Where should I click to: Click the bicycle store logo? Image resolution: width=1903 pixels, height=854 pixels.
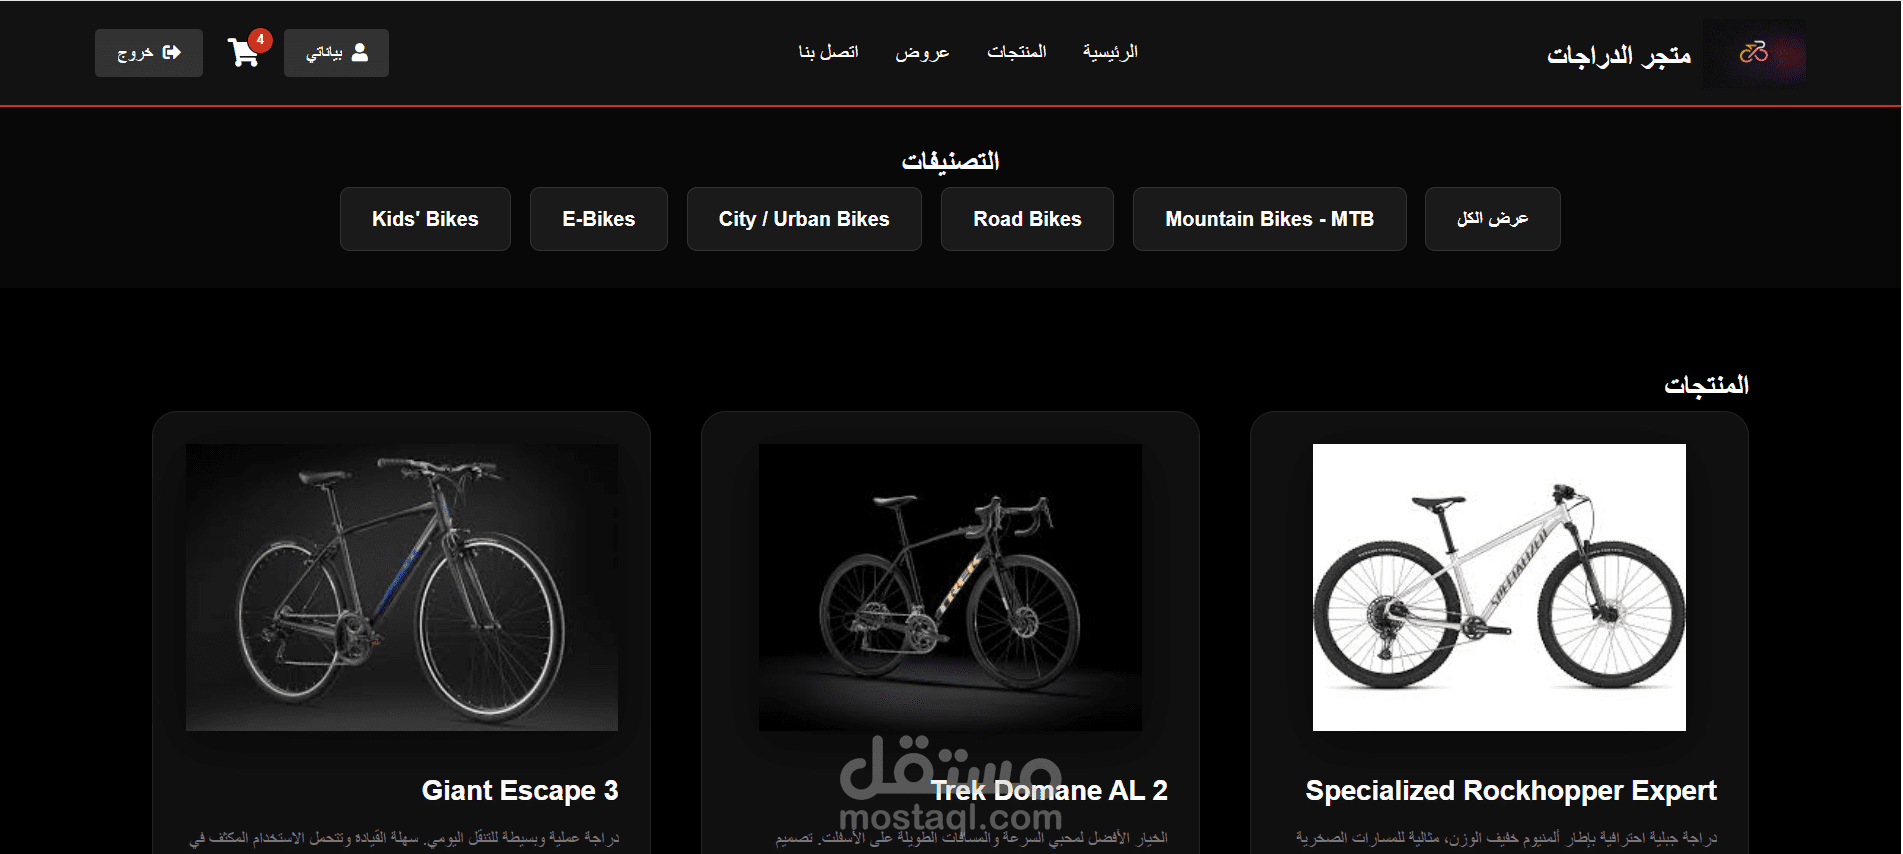1755,53
